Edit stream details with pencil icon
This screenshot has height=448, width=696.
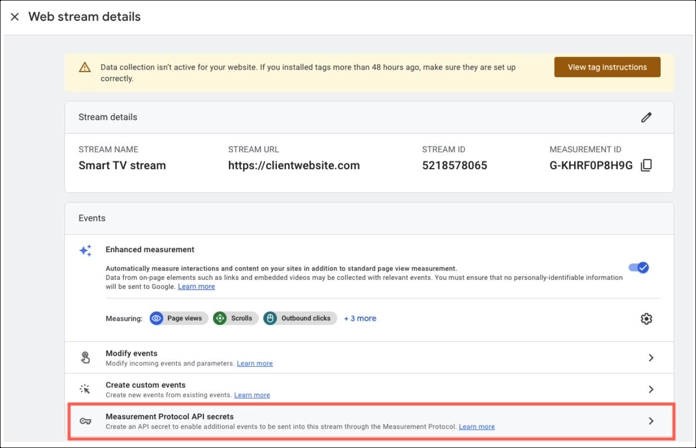point(646,117)
